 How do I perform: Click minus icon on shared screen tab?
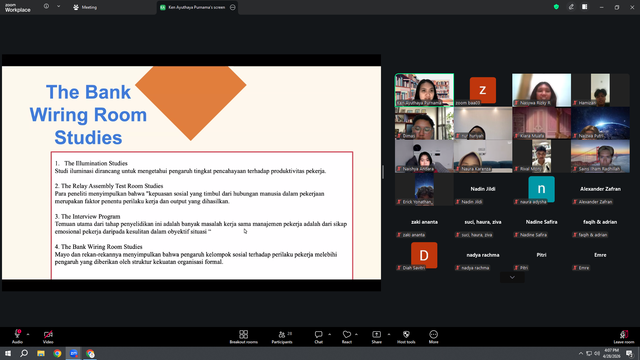click(x=233, y=7)
